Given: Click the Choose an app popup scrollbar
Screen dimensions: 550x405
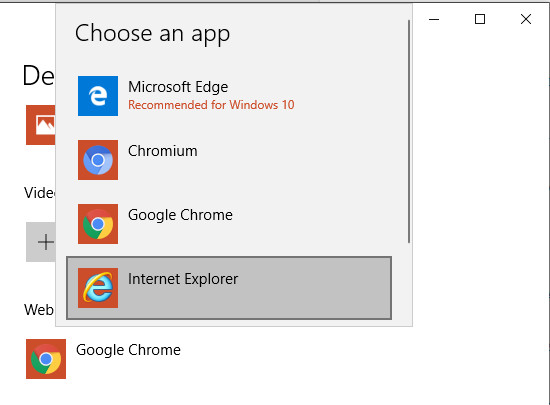Looking at the screenshot, I should coord(409,131).
